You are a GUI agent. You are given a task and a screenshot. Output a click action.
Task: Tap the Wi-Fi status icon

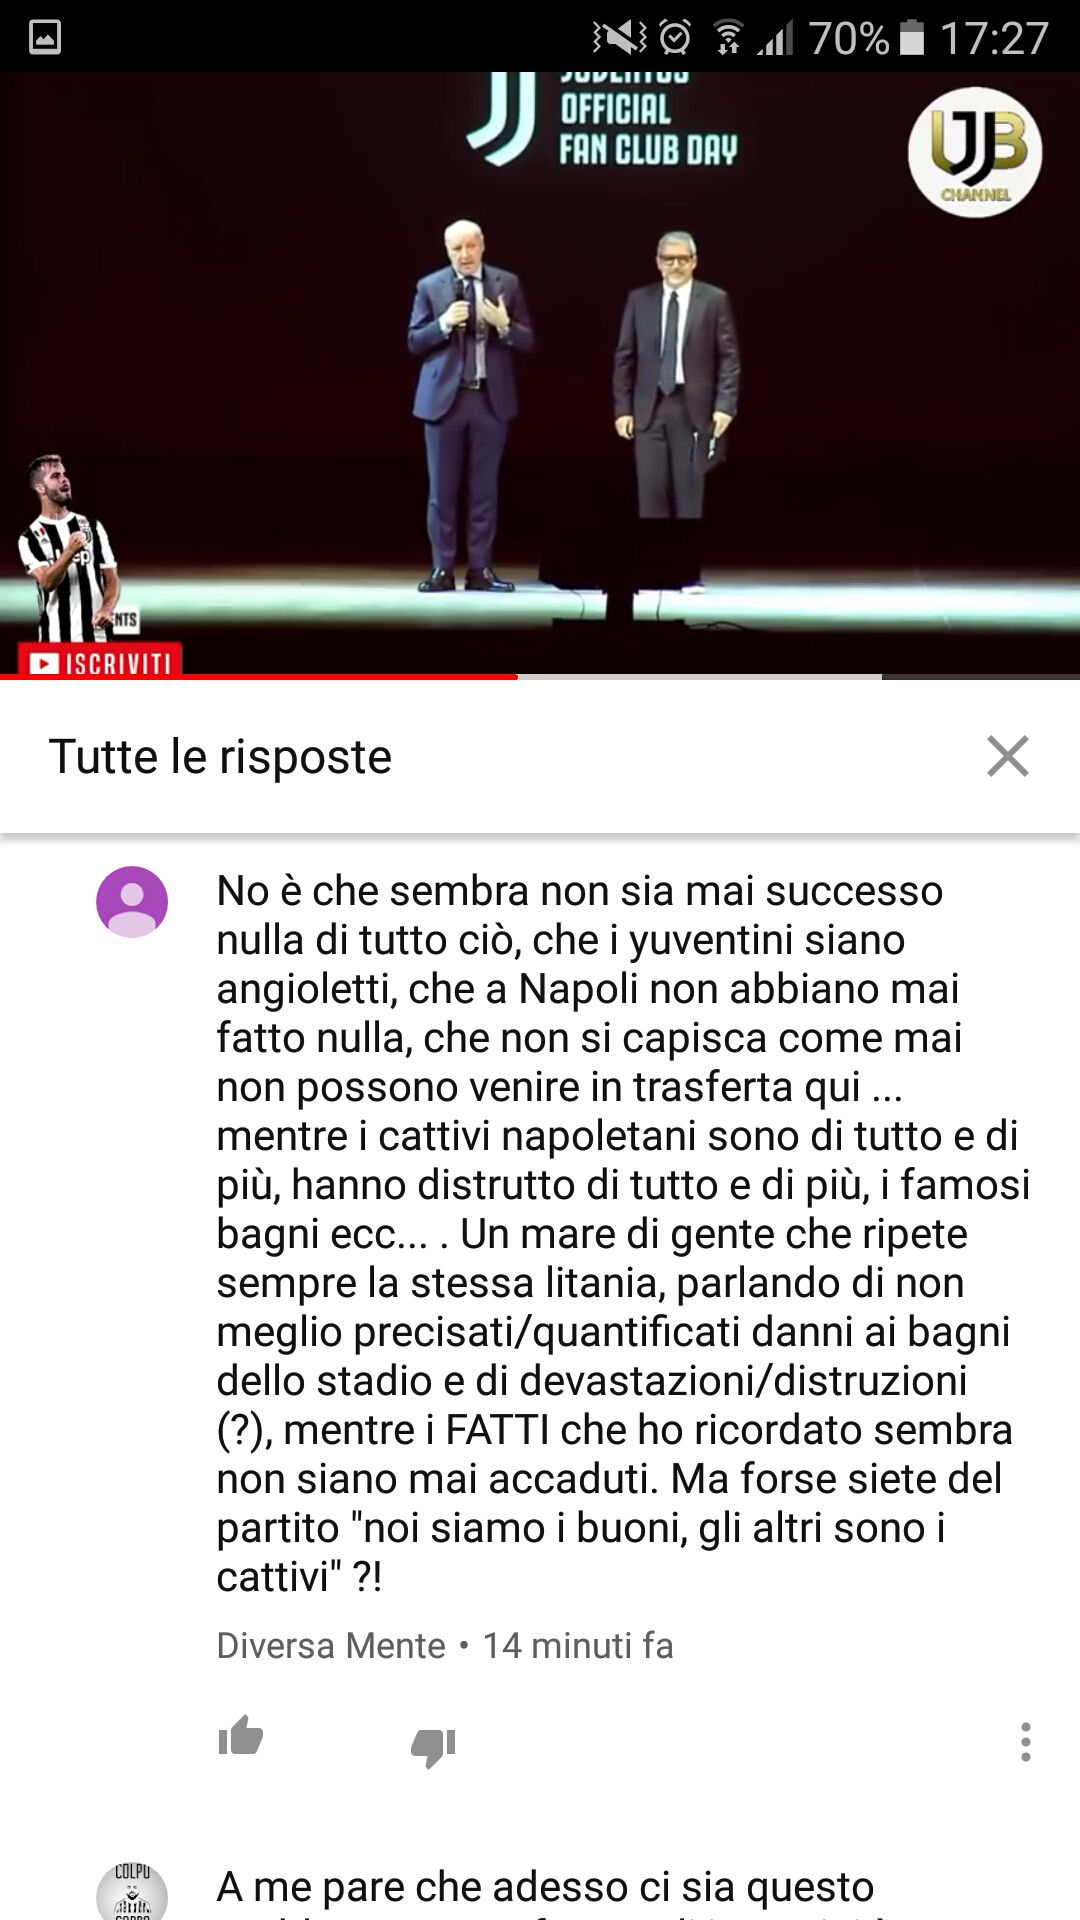pos(728,38)
